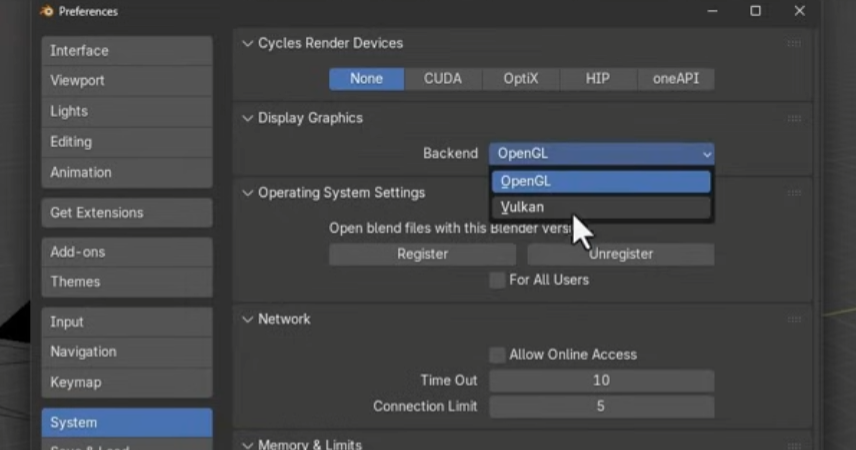Click the Time Out value field

coord(602,381)
